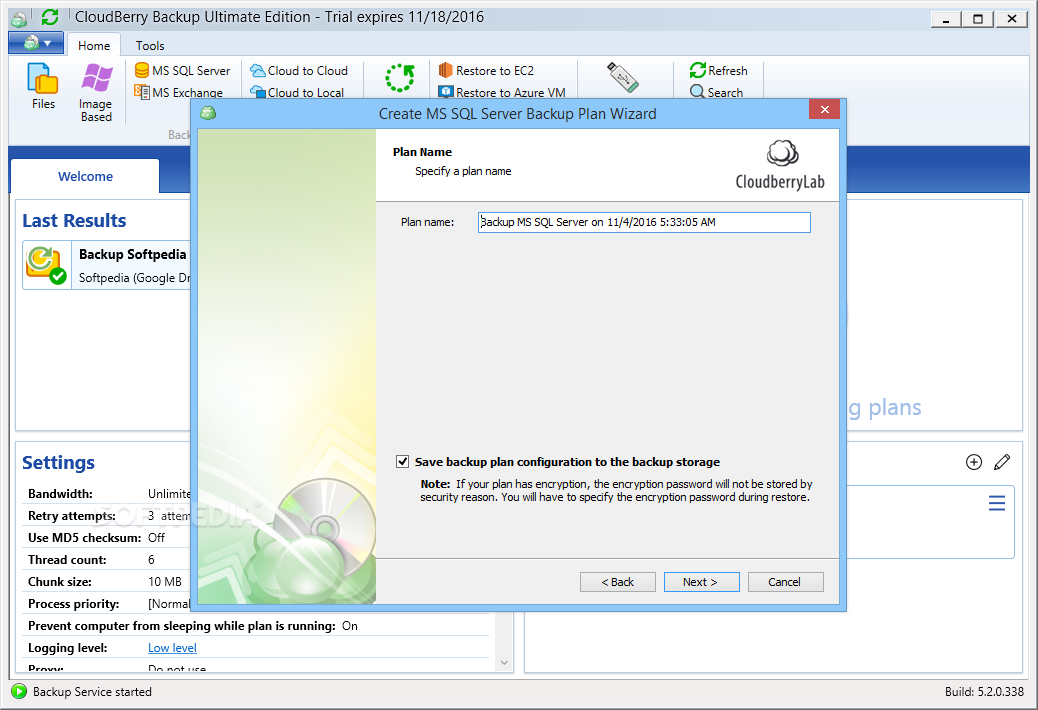The height and width of the screenshot is (710, 1038).
Task: Select Cloud to Local backup
Action: (297, 92)
